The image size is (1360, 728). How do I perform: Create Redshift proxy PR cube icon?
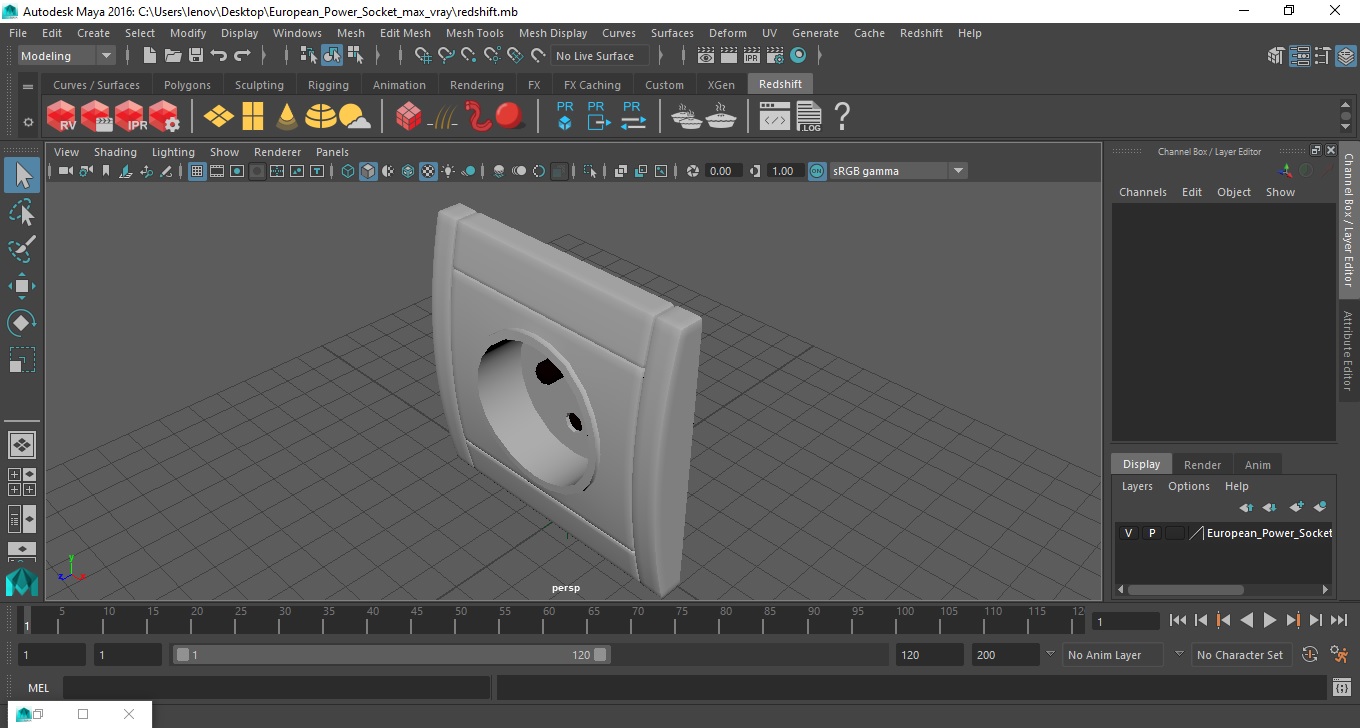565,116
